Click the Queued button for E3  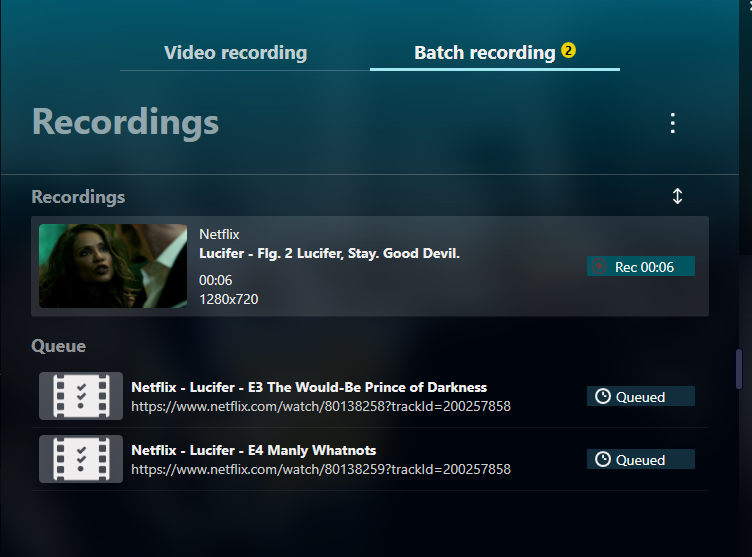[641, 396]
